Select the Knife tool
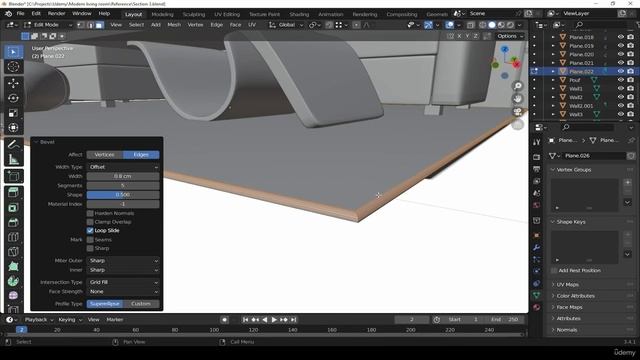The height and width of the screenshot is (360, 640). (x=13, y=251)
